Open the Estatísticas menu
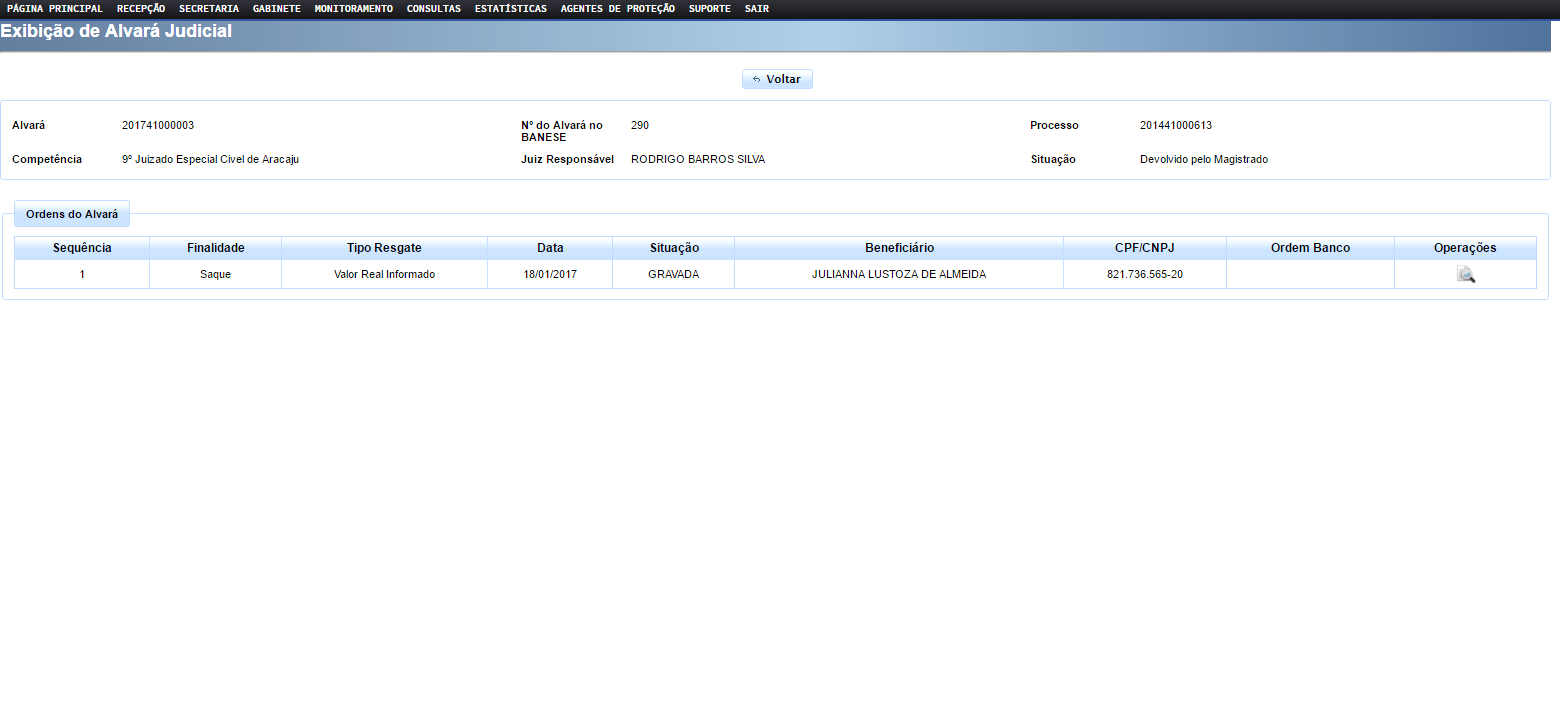This screenshot has height=707, width=1560. 511,9
